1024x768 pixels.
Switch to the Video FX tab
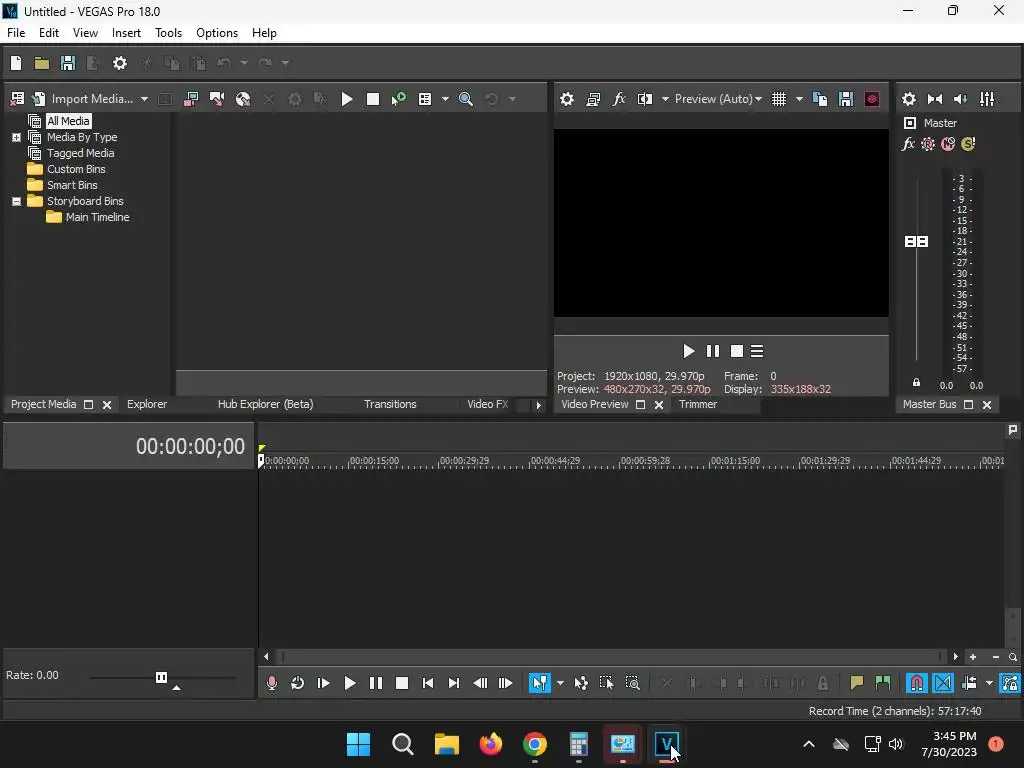coord(487,404)
